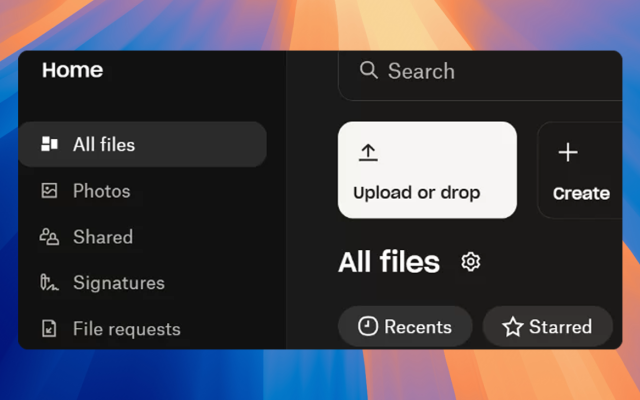
Task: Click the All files page heading
Action: coord(389,262)
